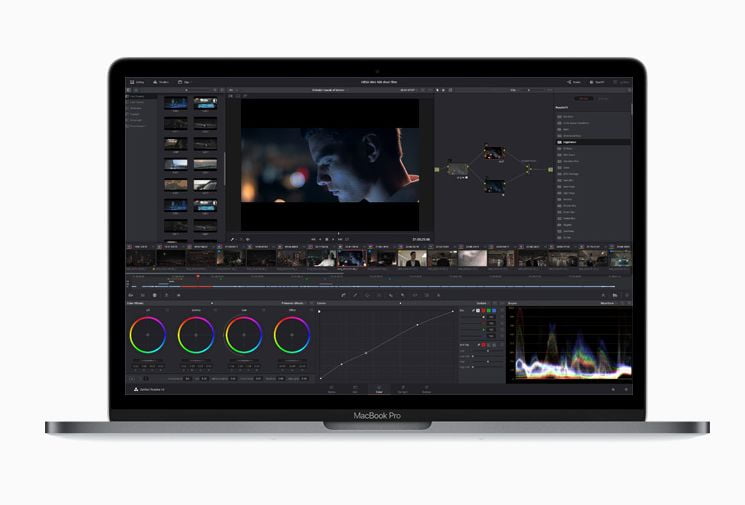Open the Keyframes palette icon
745x505 pixels.
603,295
